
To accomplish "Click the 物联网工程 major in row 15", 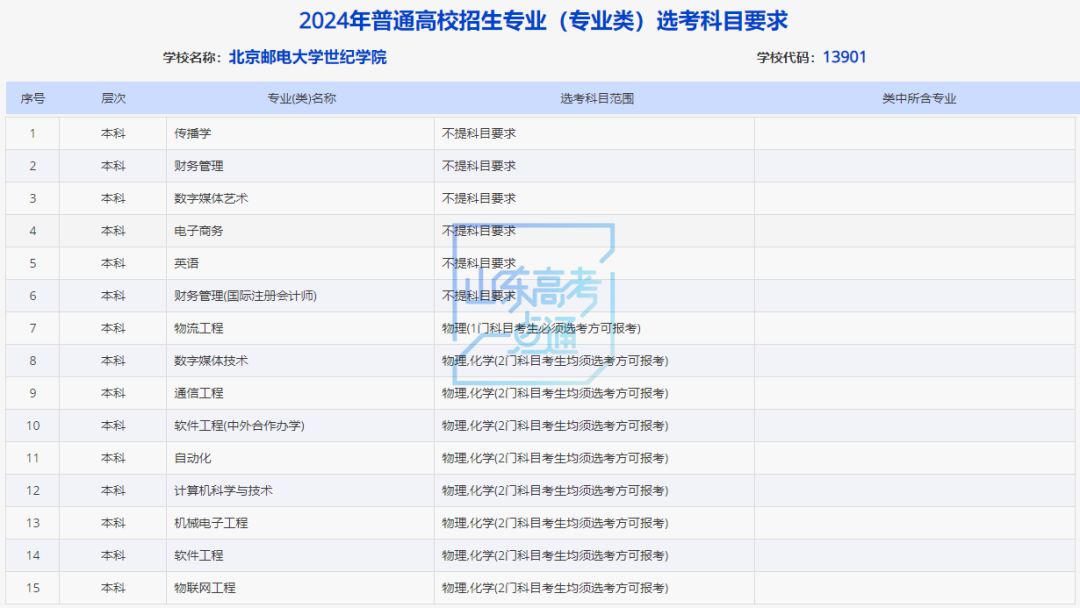I will click(x=203, y=588).
